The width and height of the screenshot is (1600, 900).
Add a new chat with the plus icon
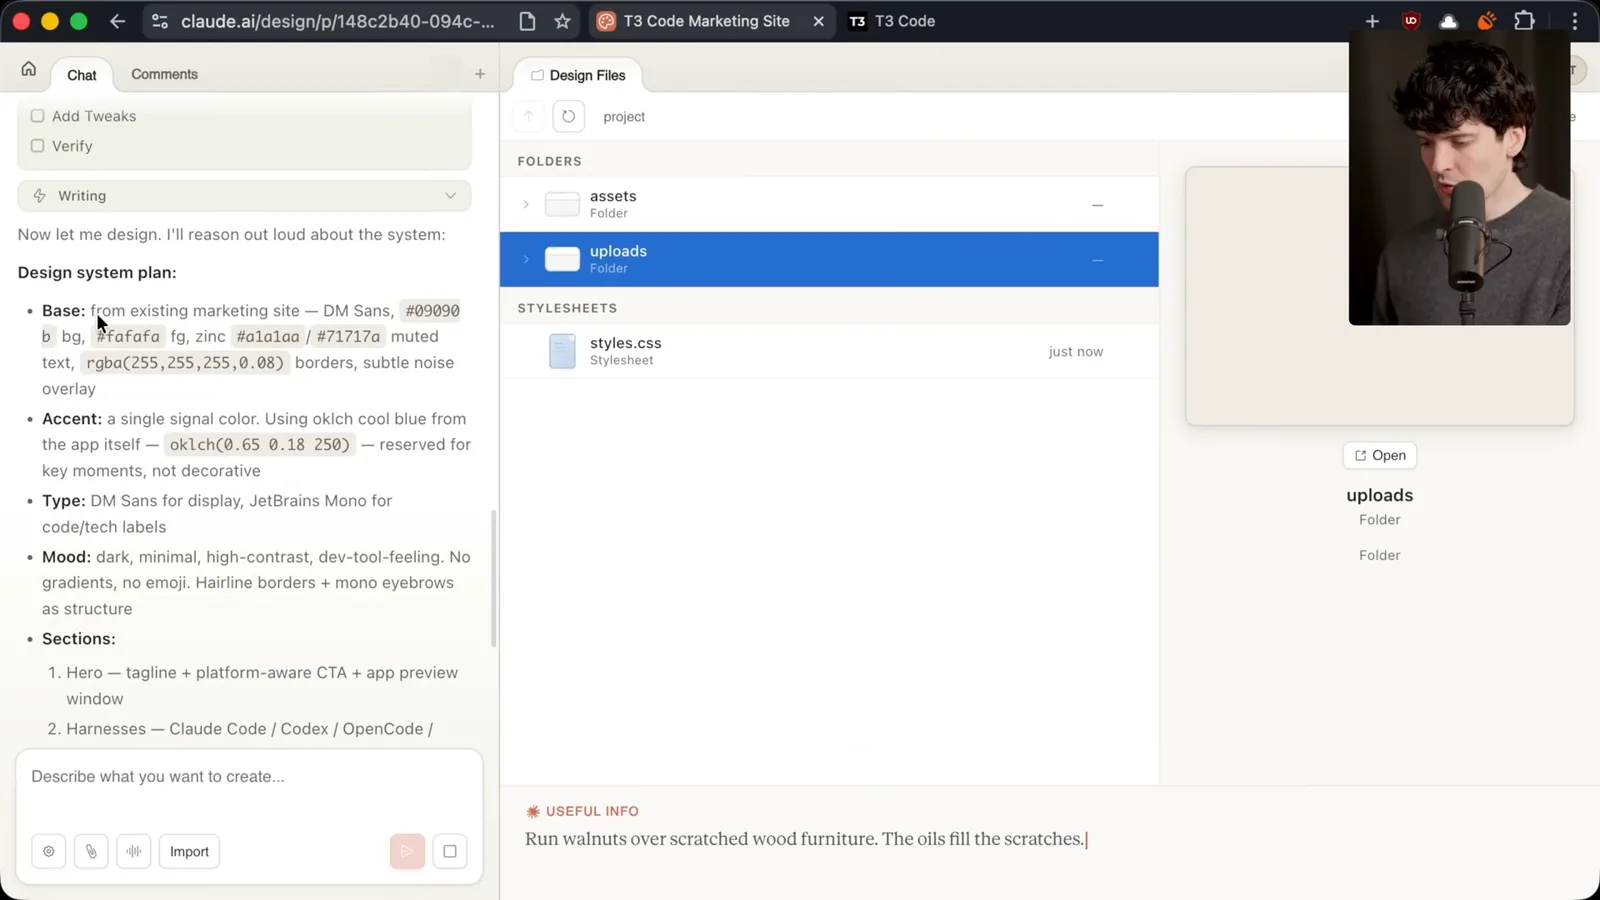coord(480,74)
